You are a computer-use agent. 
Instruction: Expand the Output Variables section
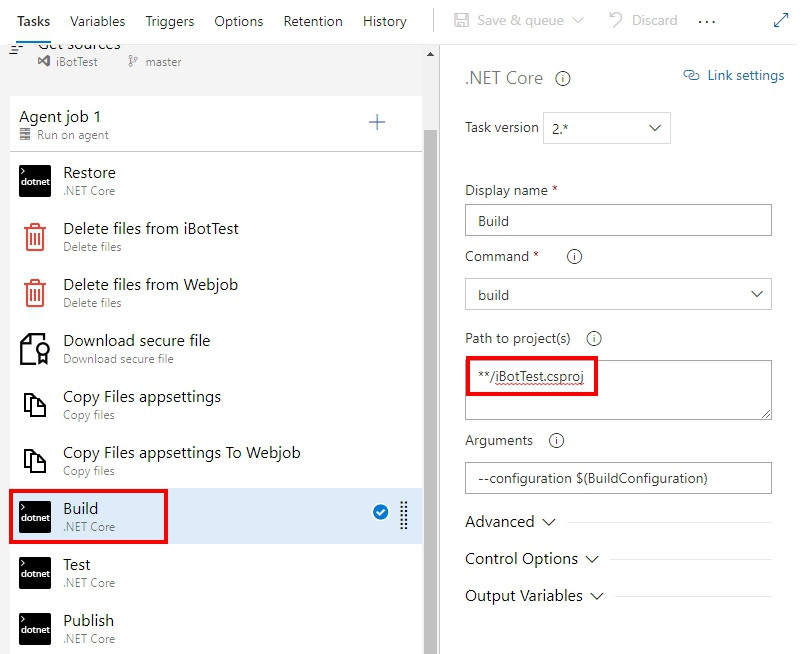coord(534,596)
